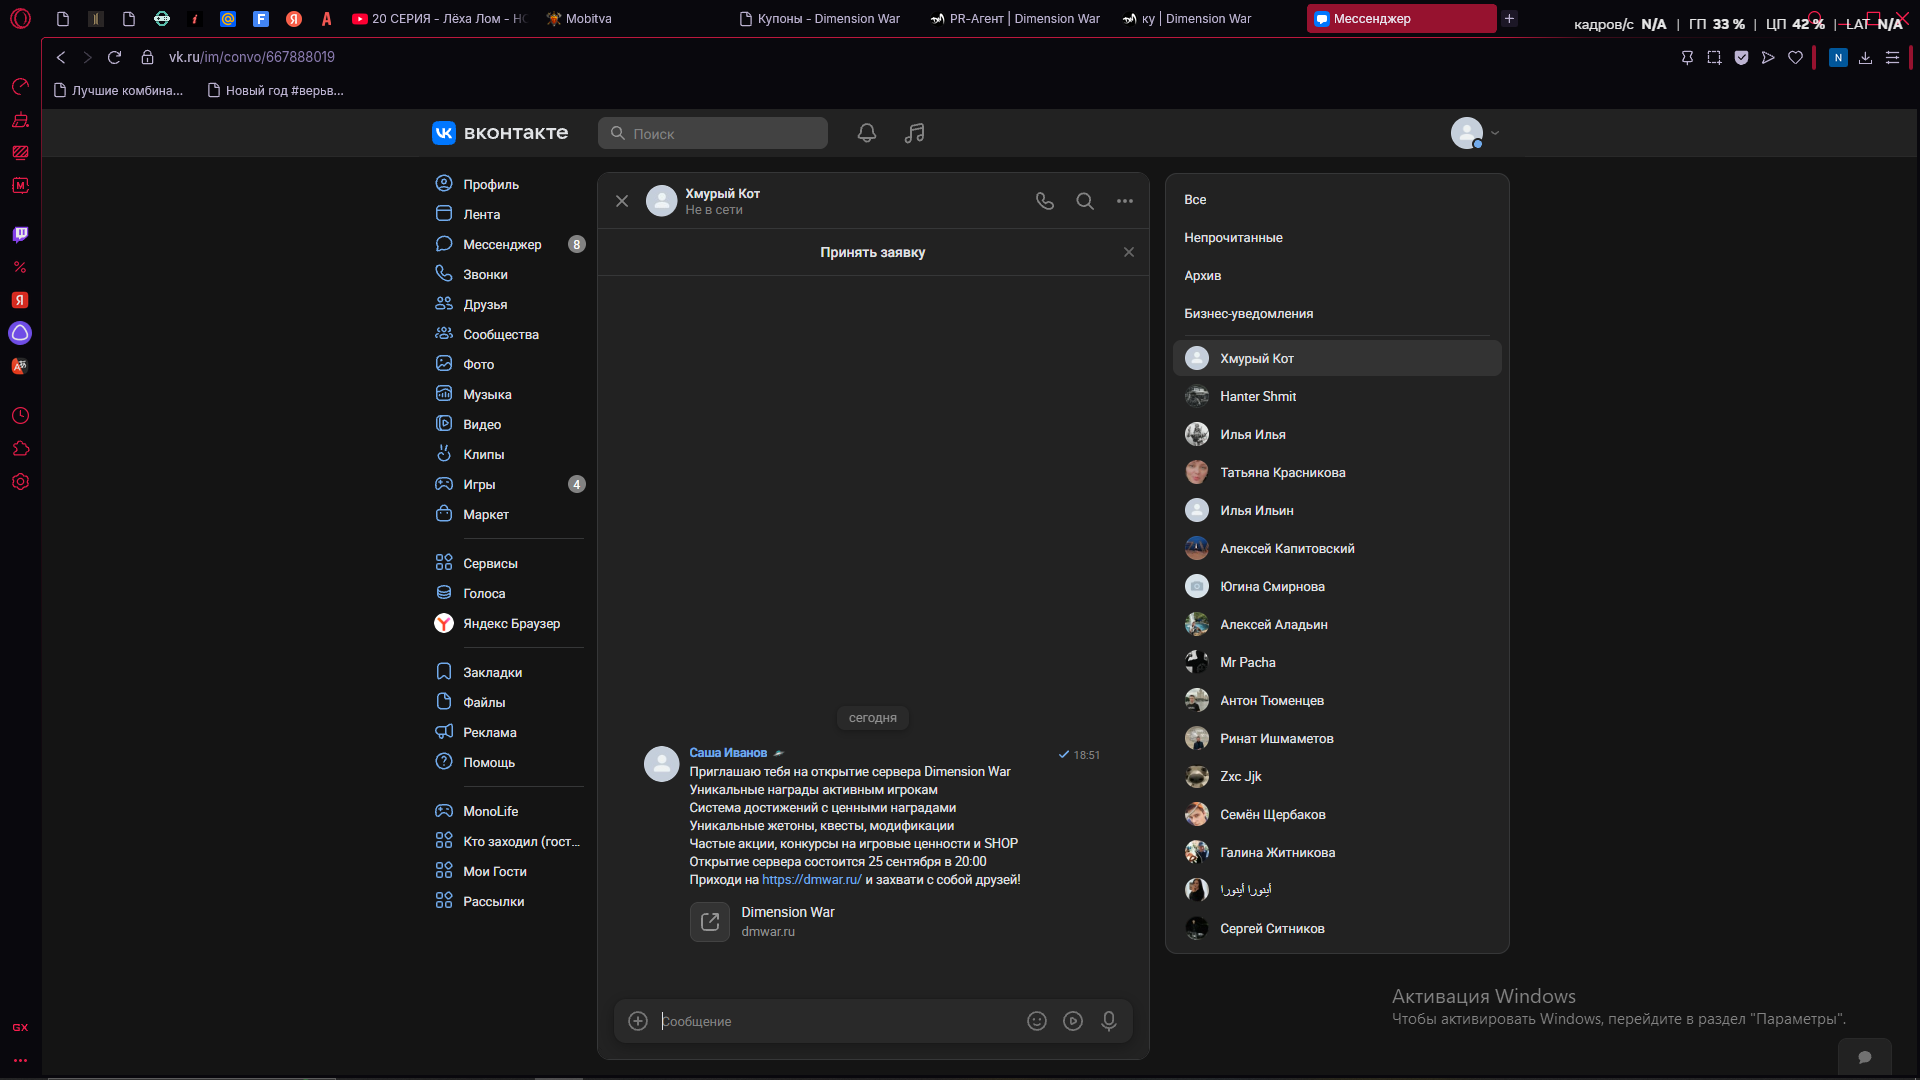This screenshot has height=1080, width=1920.
Task: Open chat with Татьяна Красникова
Action: (x=1337, y=472)
